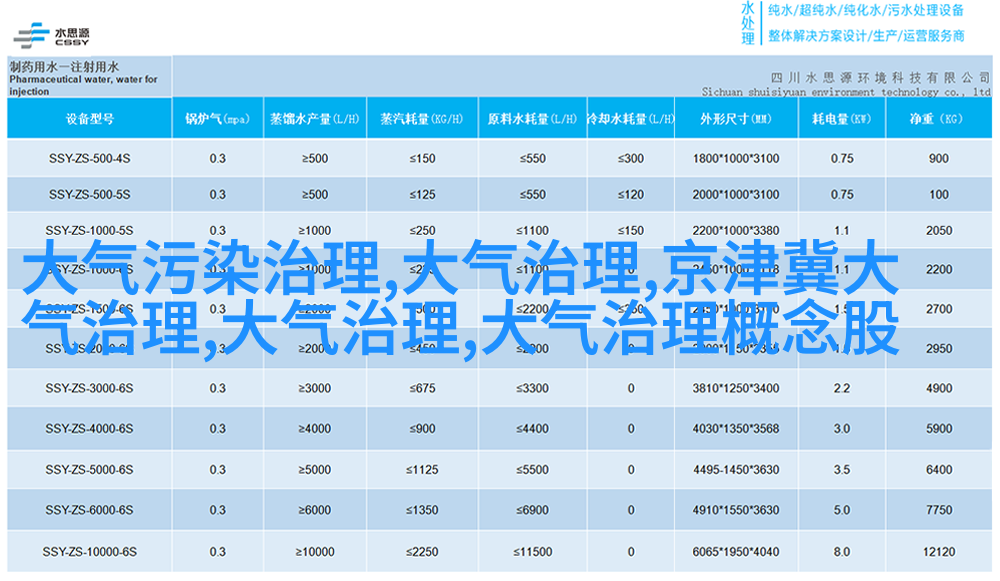Select model cell SSY-ZS-6000-6S
The height and width of the screenshot is (581, 1000).
[x=90, y=510]
